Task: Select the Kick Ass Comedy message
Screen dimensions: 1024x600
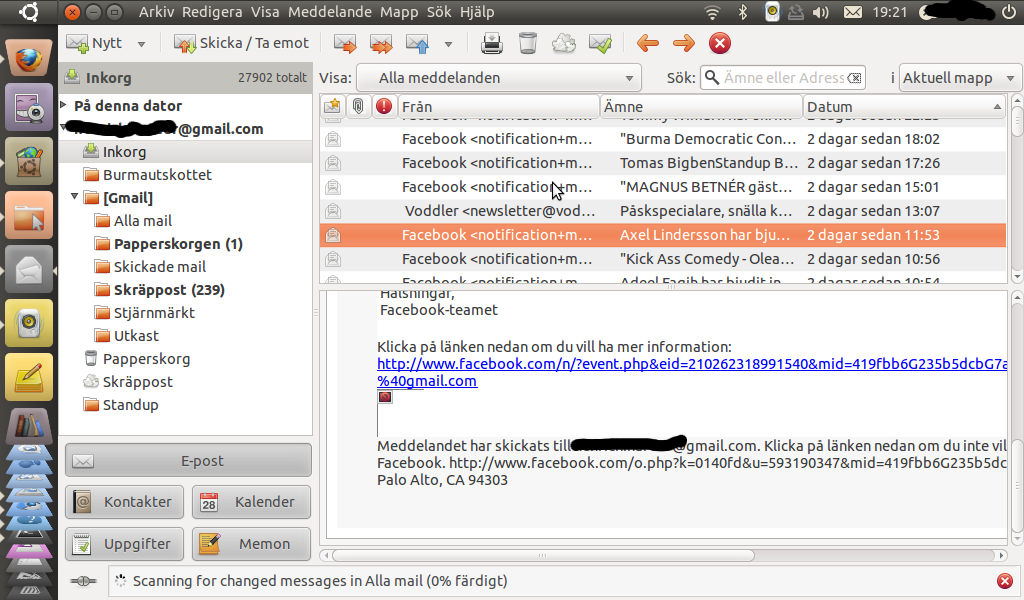Action: click(663, 259)
